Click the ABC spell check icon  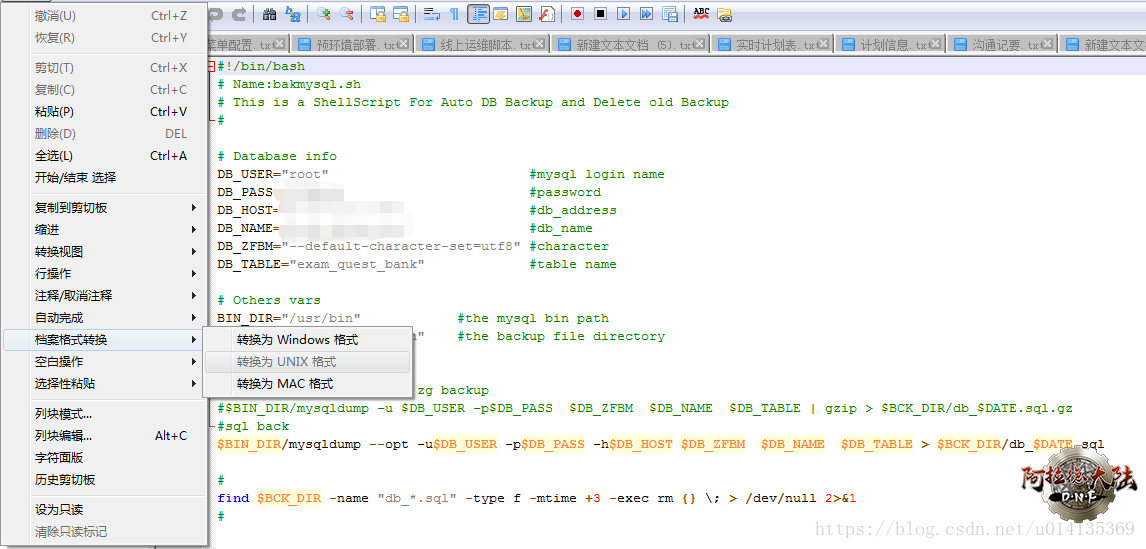coord(701,14)
